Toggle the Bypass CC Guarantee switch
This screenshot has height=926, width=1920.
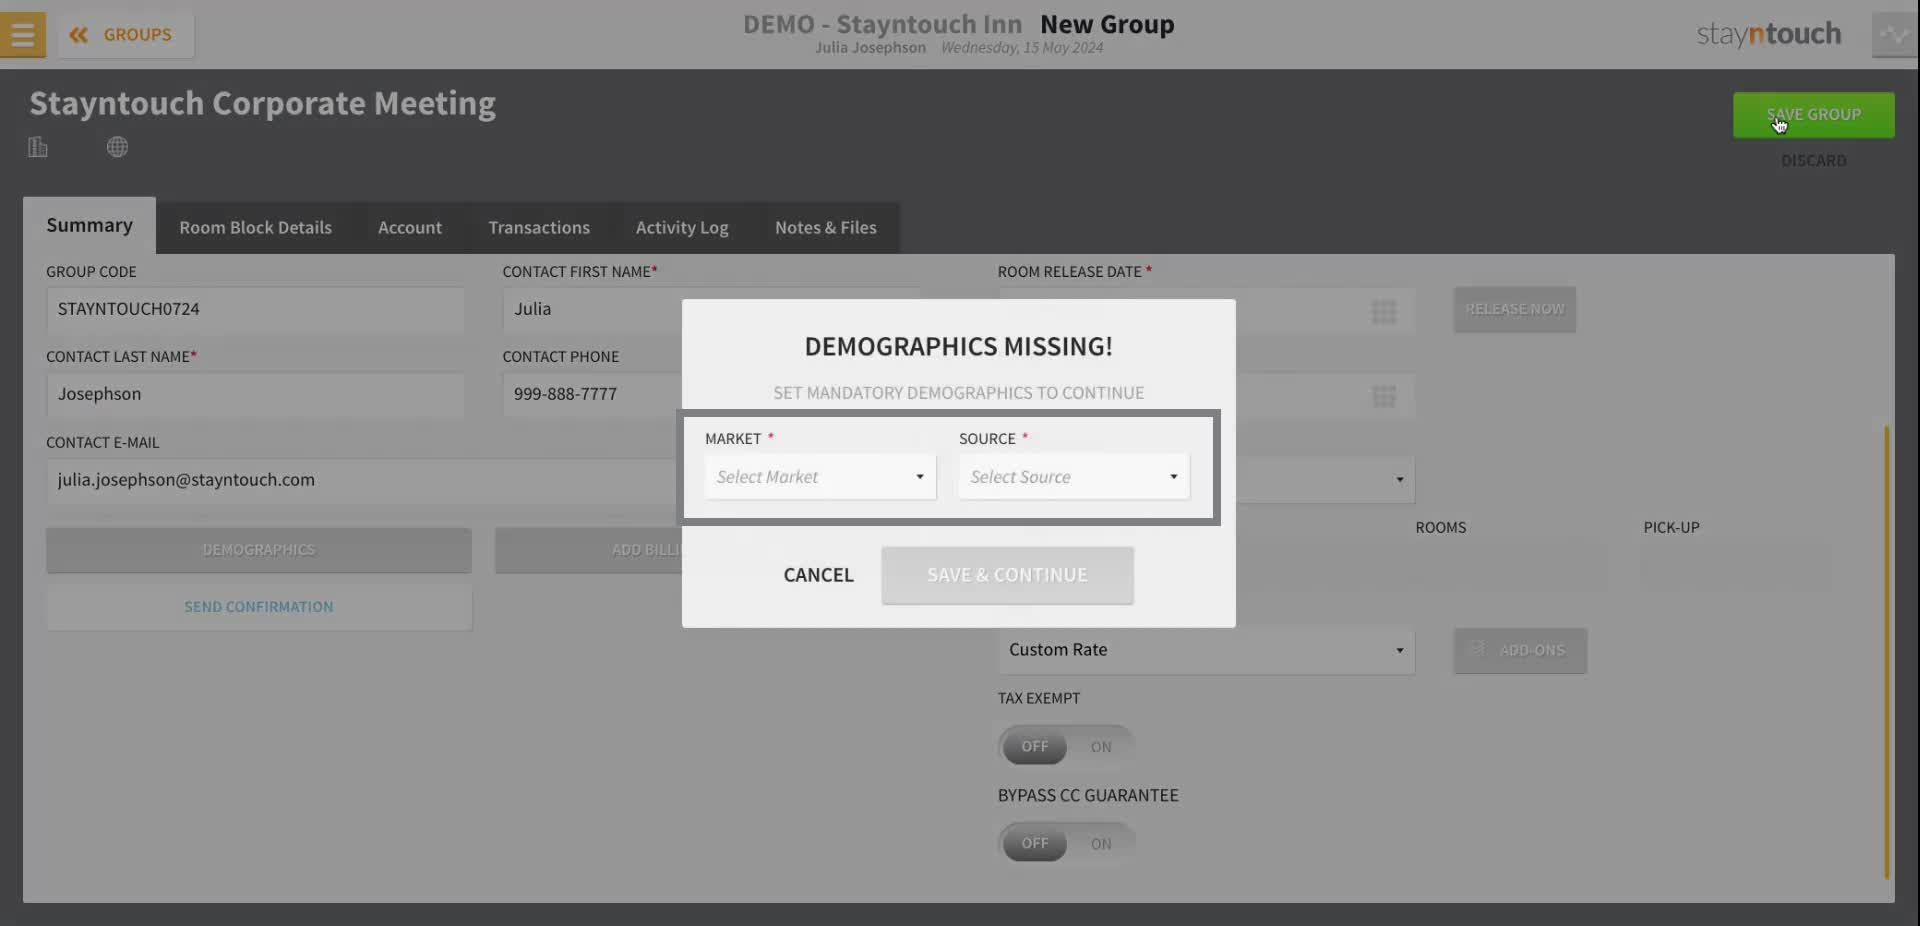point(1066,844)
